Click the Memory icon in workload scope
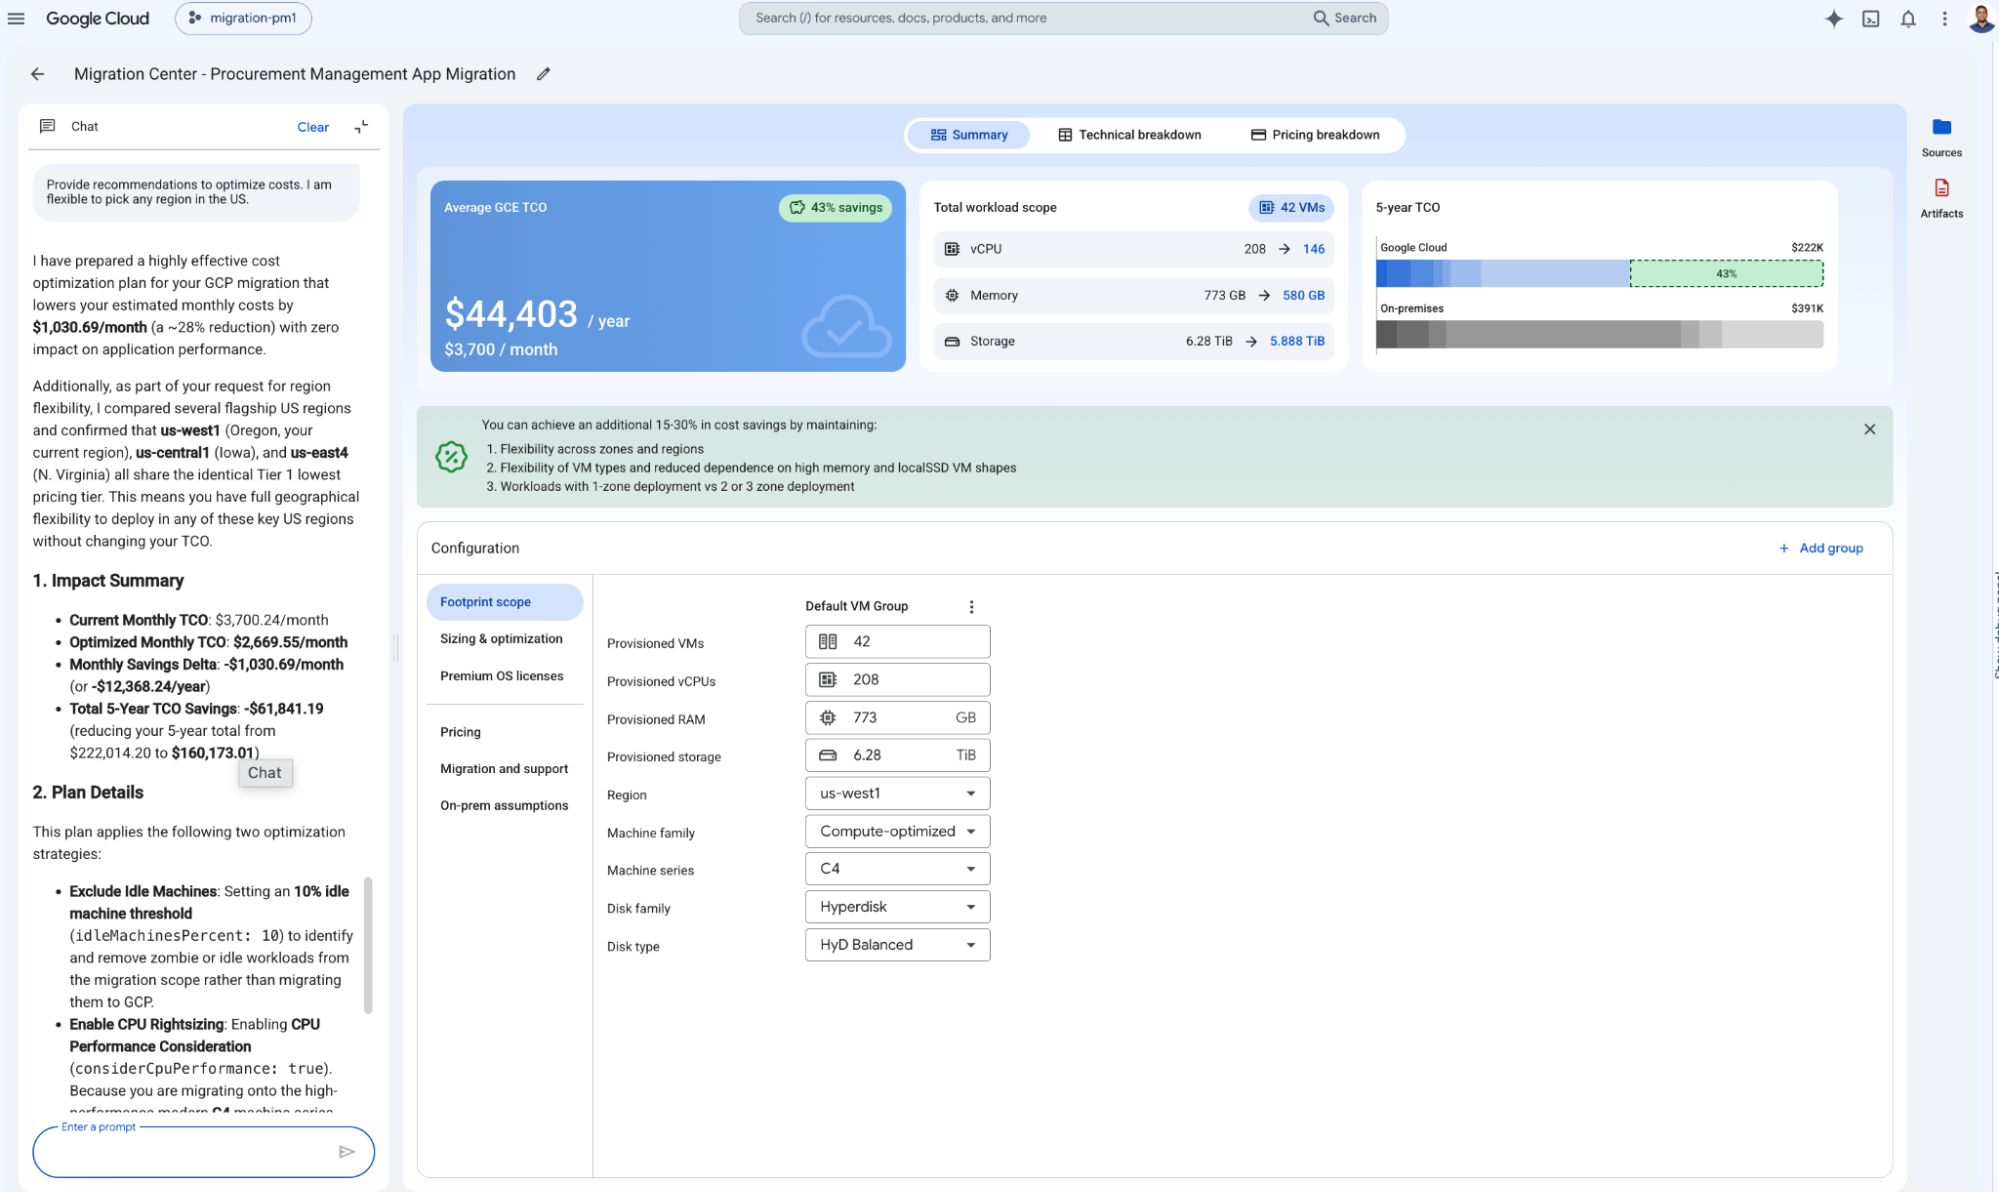The image size is (1999, 1192). coord(952,295)
